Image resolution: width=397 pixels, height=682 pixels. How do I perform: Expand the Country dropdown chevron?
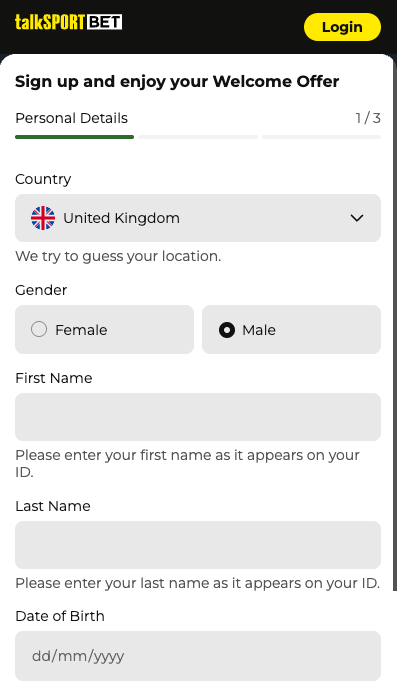coord(357,218)
